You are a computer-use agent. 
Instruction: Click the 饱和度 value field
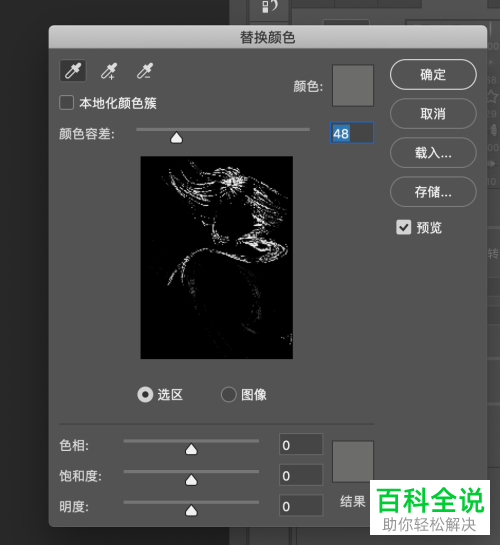click(301, 475)
